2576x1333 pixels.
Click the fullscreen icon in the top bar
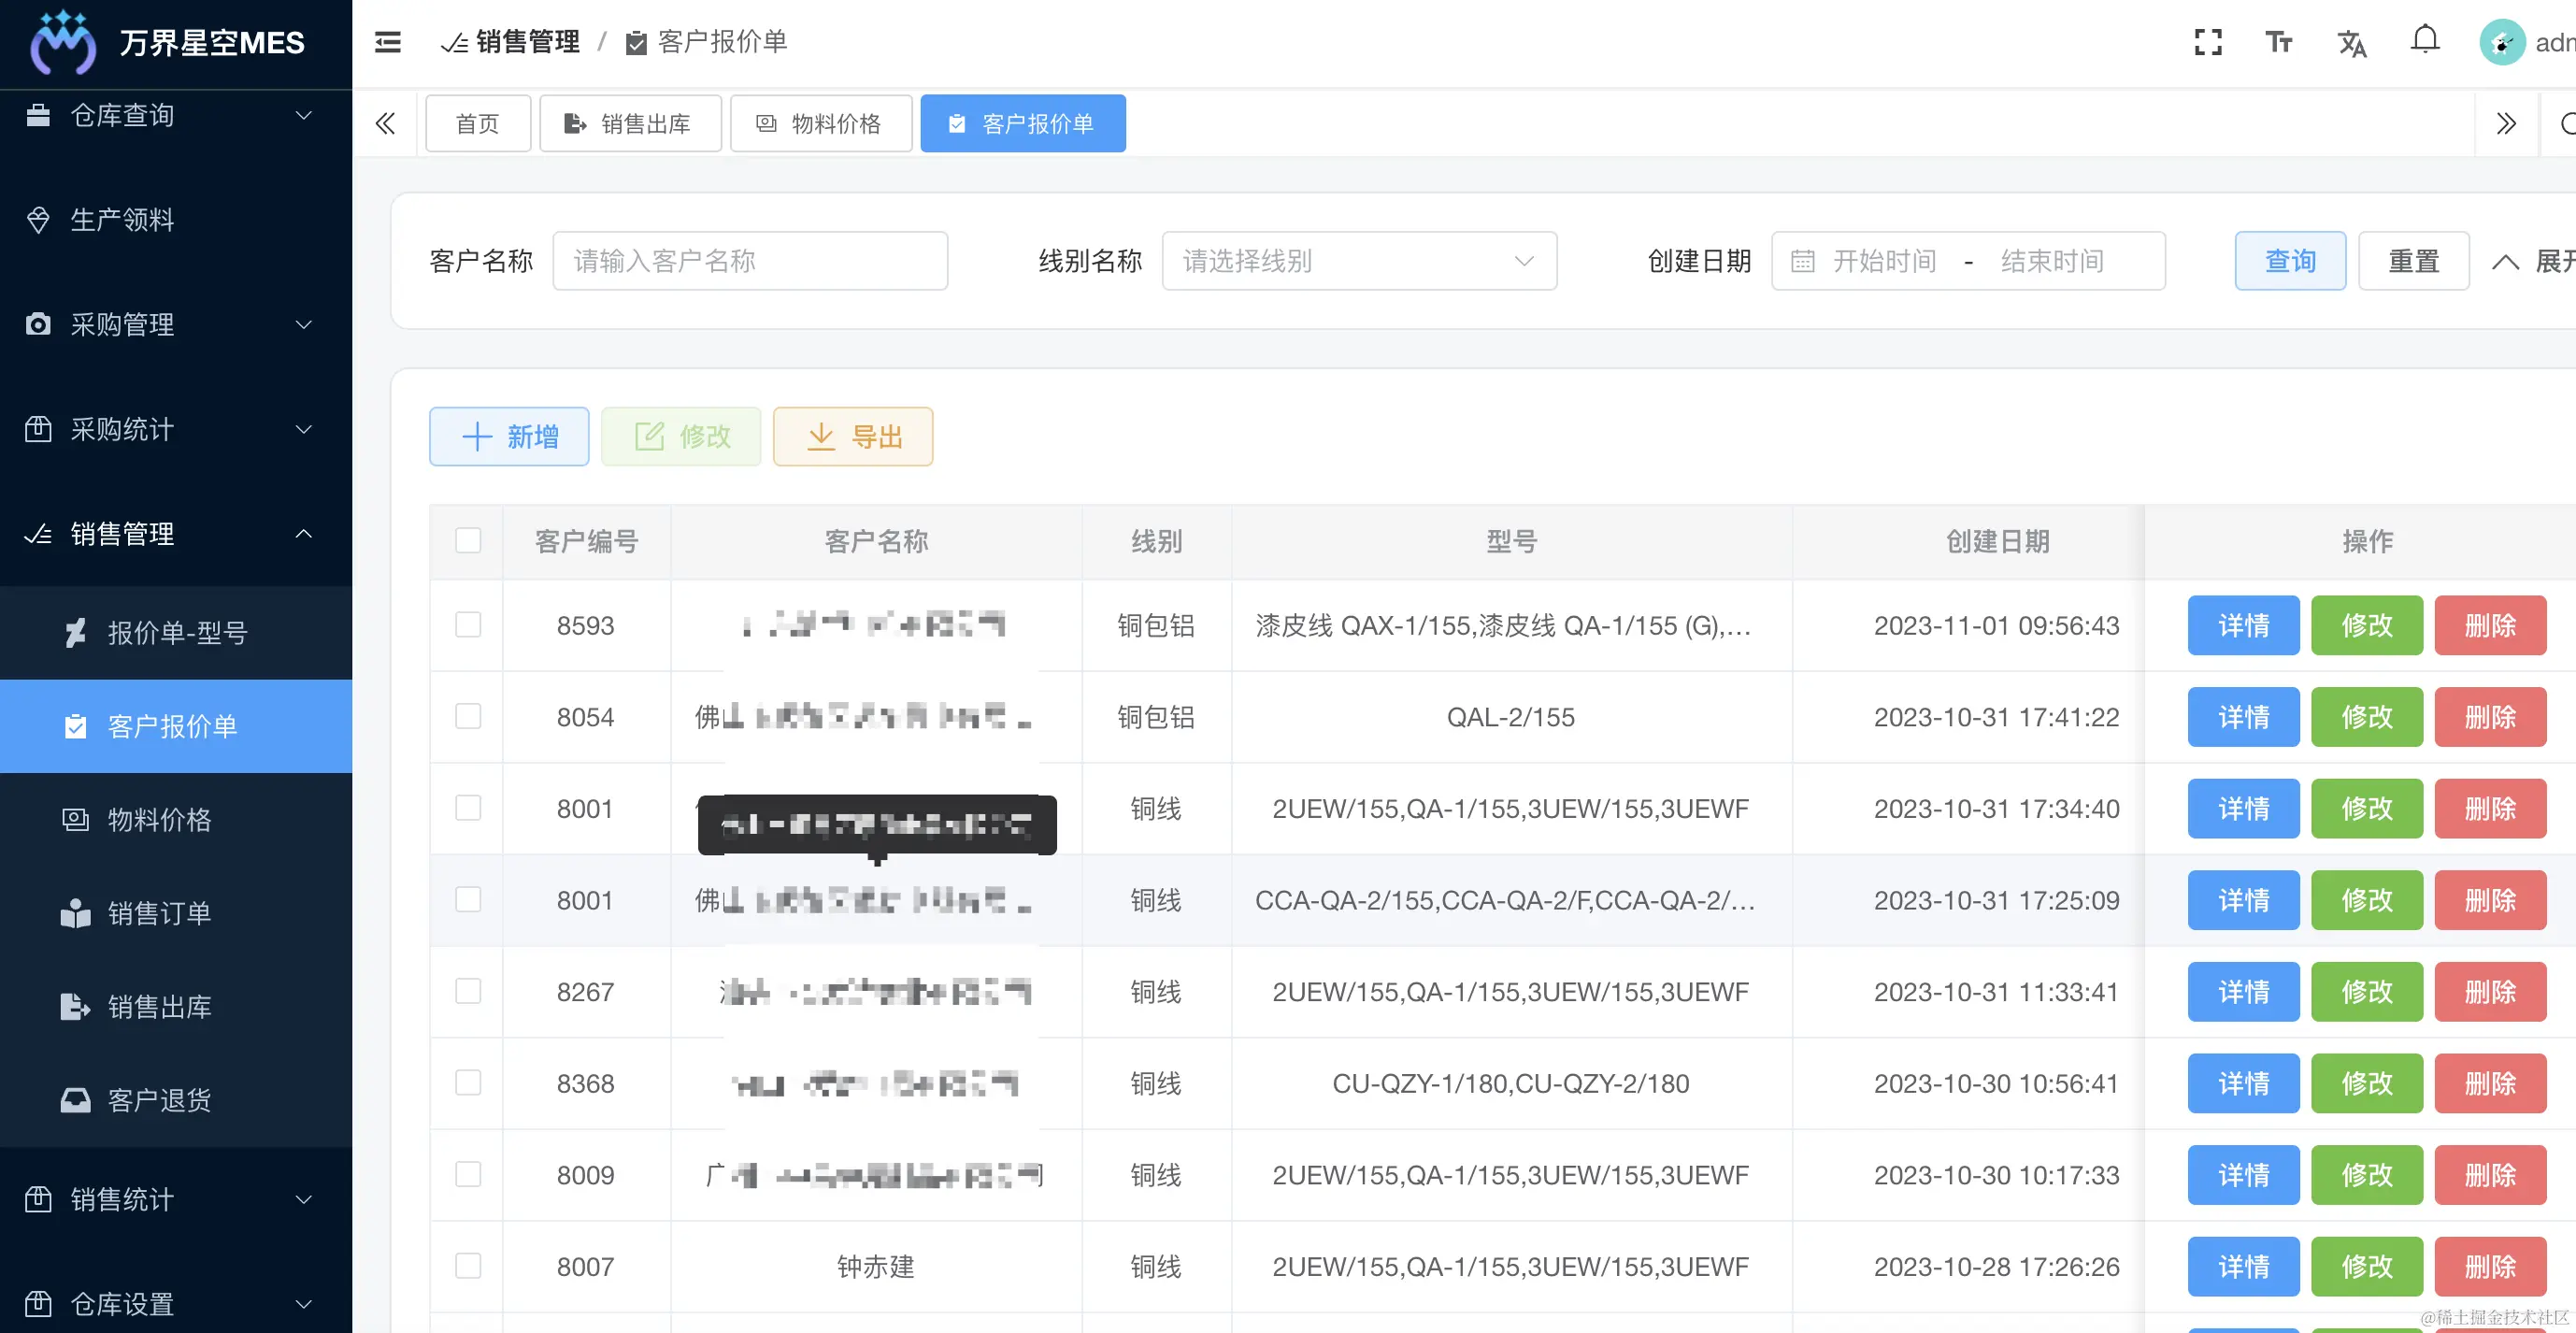click(x=2208, y=41)
